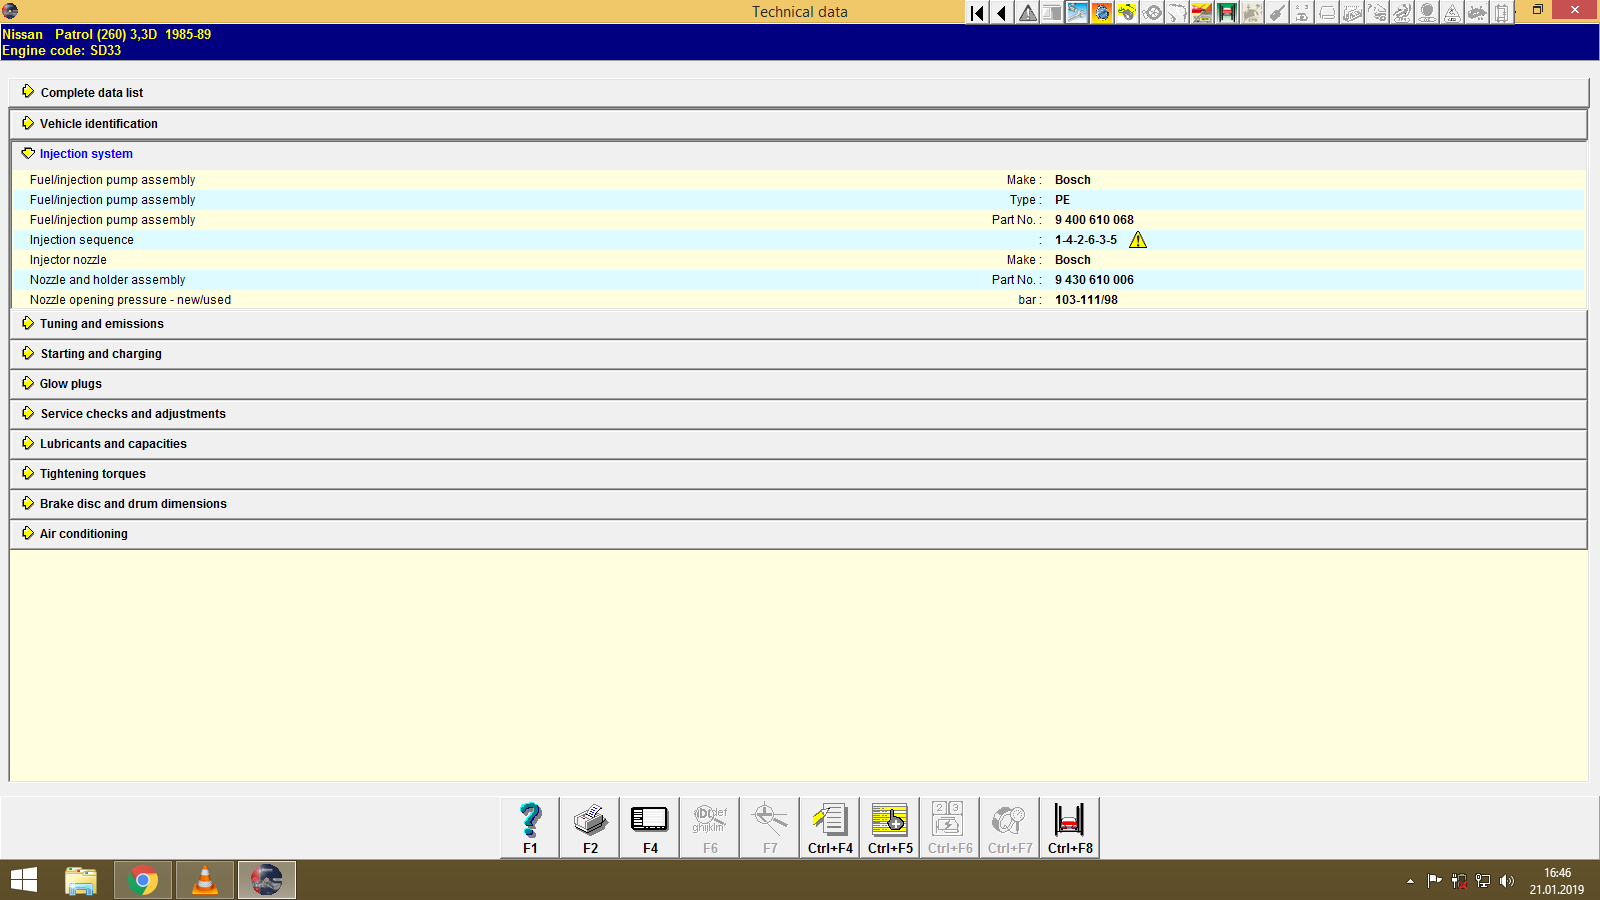1600x900 pixels.
Task: Click the Ctrl+F5 highlighted list icon
Action: click(x=889, y=826)
